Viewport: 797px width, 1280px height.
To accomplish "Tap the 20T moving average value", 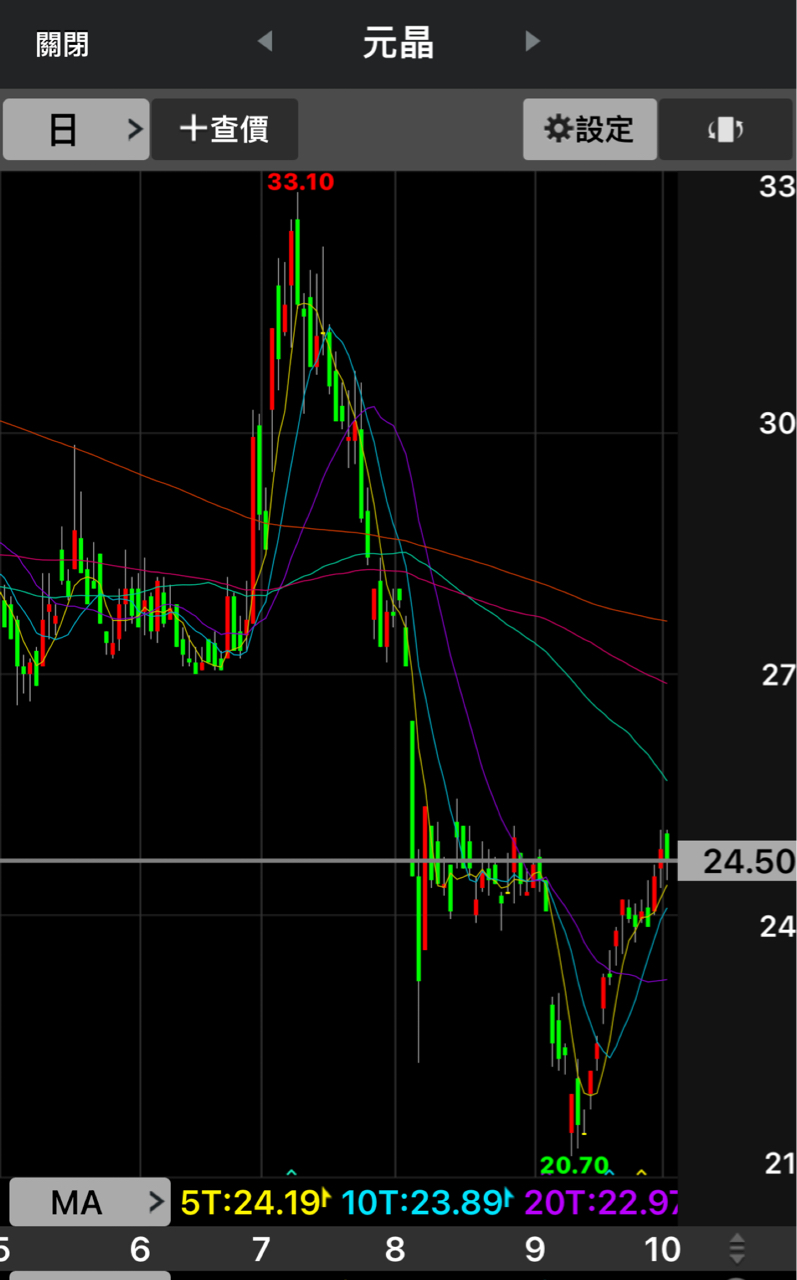I will pyautogui.click(x=600, y=1203).
